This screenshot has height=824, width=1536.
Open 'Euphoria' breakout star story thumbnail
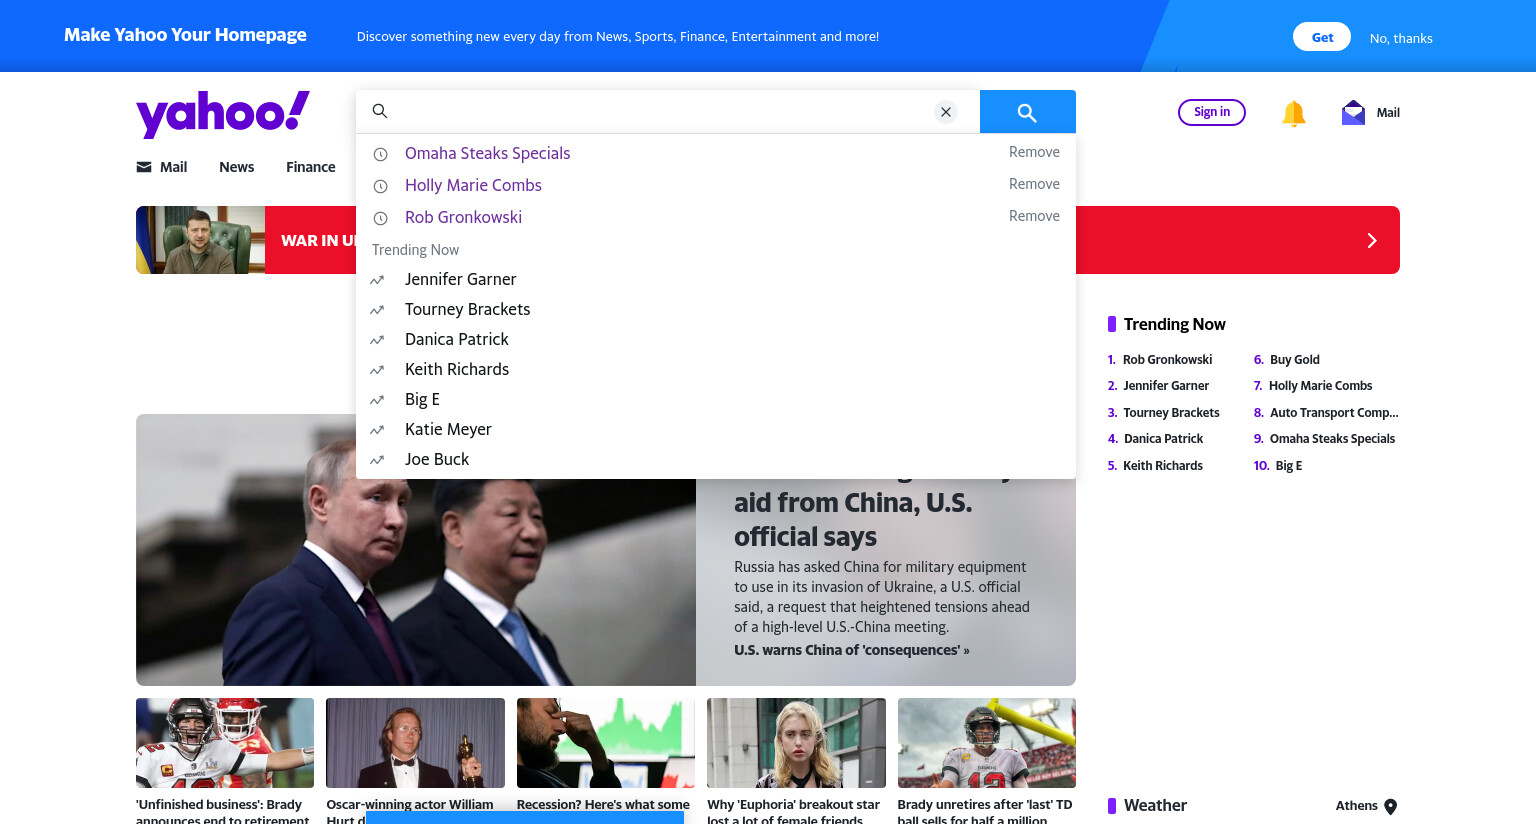(x=796, y=743)
